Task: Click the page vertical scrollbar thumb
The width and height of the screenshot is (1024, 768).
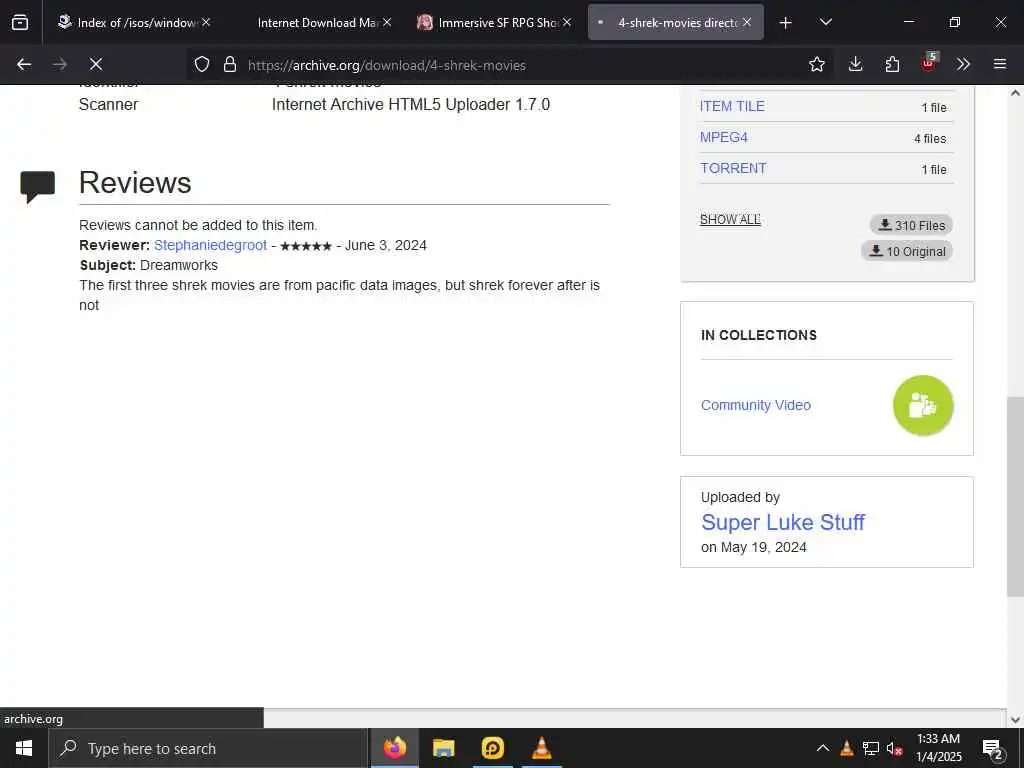Action: [1015, 496]
